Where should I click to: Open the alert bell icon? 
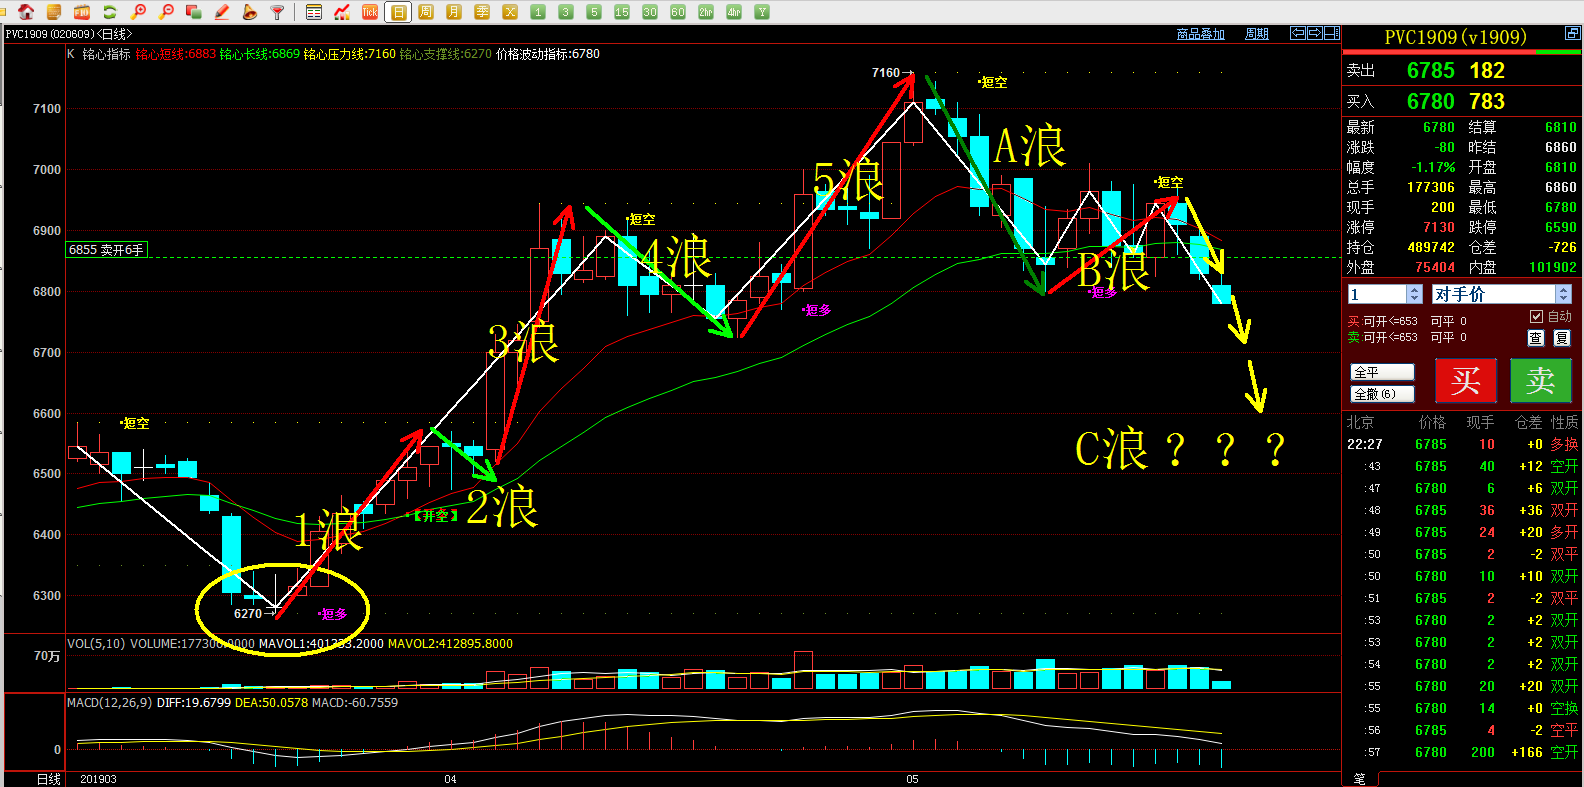250,12
